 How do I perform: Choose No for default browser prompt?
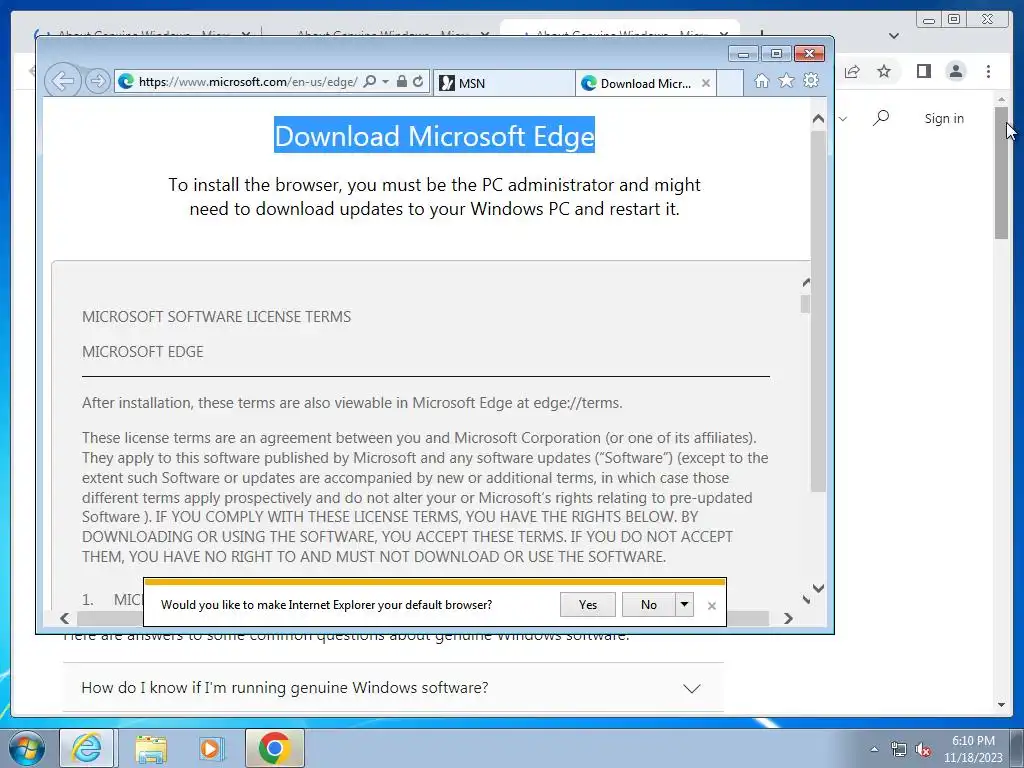(x=648, y=605)
